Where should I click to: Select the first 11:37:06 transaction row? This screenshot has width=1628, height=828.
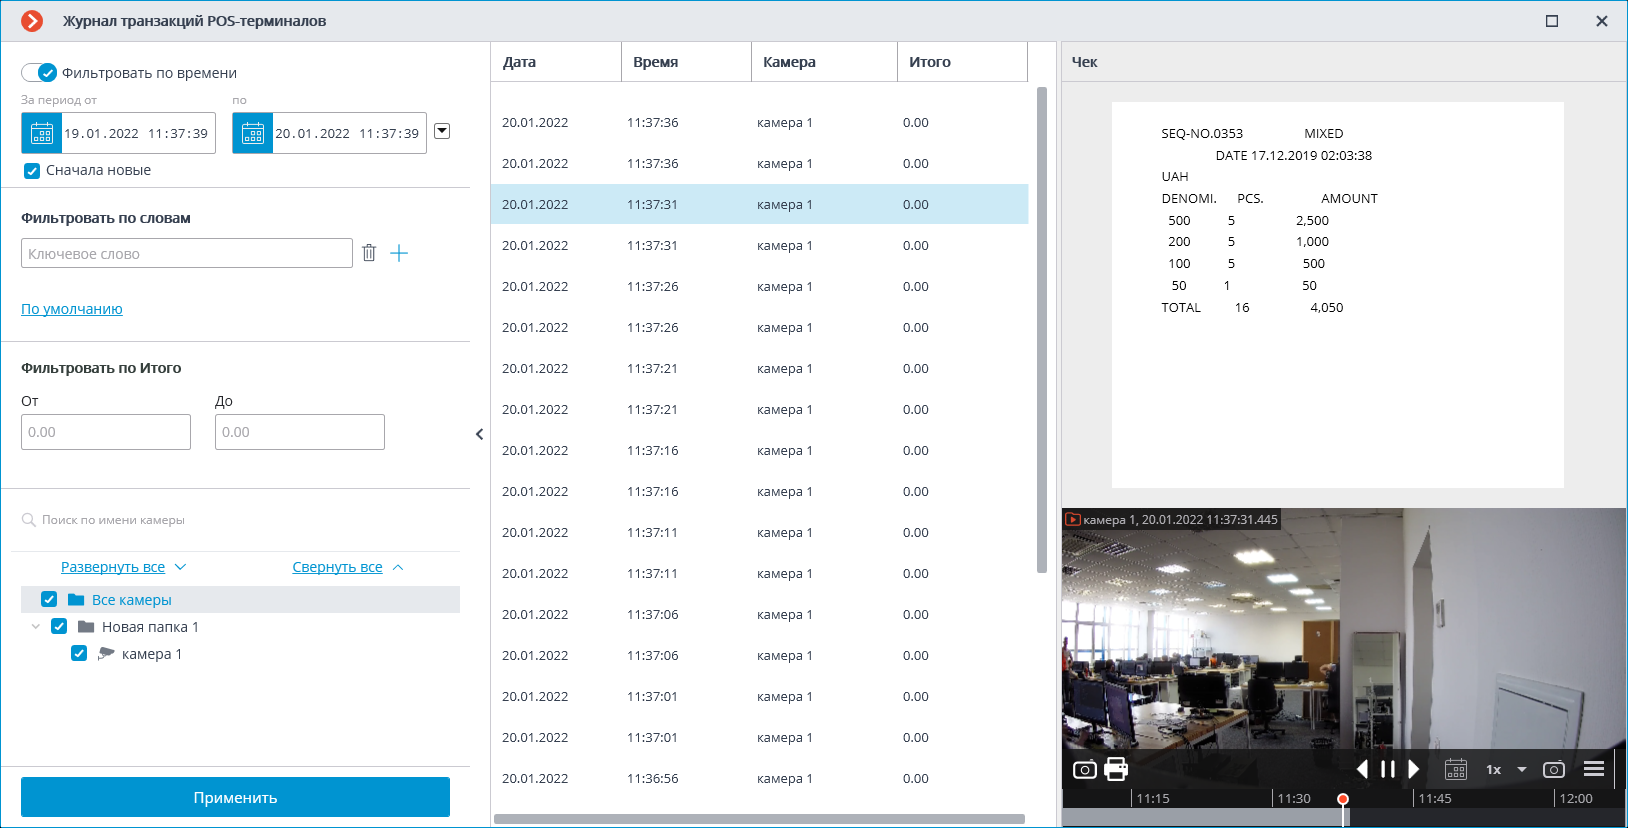pyautogui.click(x=759, y=614)
